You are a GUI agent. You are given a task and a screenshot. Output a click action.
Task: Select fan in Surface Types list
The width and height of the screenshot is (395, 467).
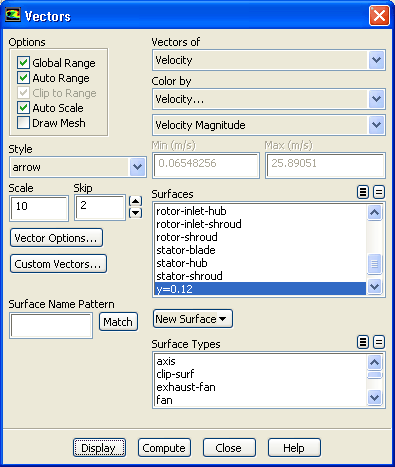(x=260, y=400)
